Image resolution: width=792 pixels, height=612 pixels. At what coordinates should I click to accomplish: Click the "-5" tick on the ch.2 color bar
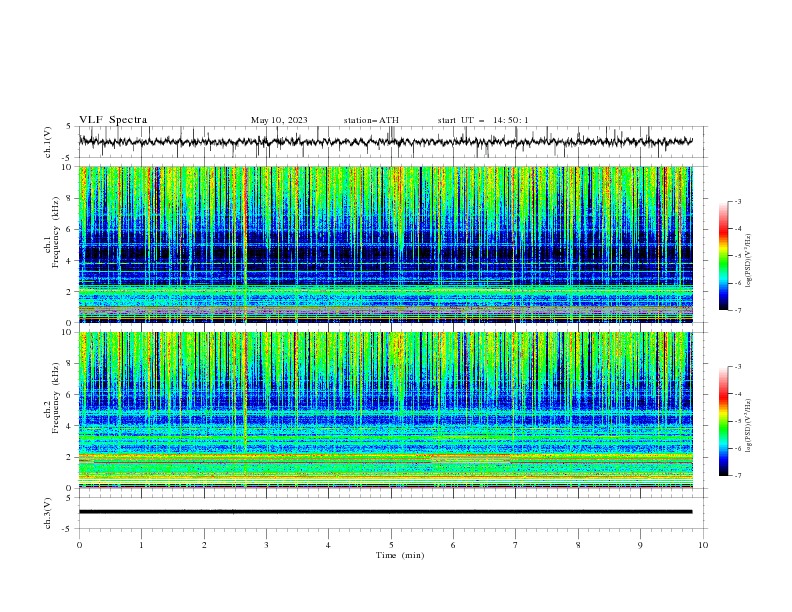coord(738,421)
